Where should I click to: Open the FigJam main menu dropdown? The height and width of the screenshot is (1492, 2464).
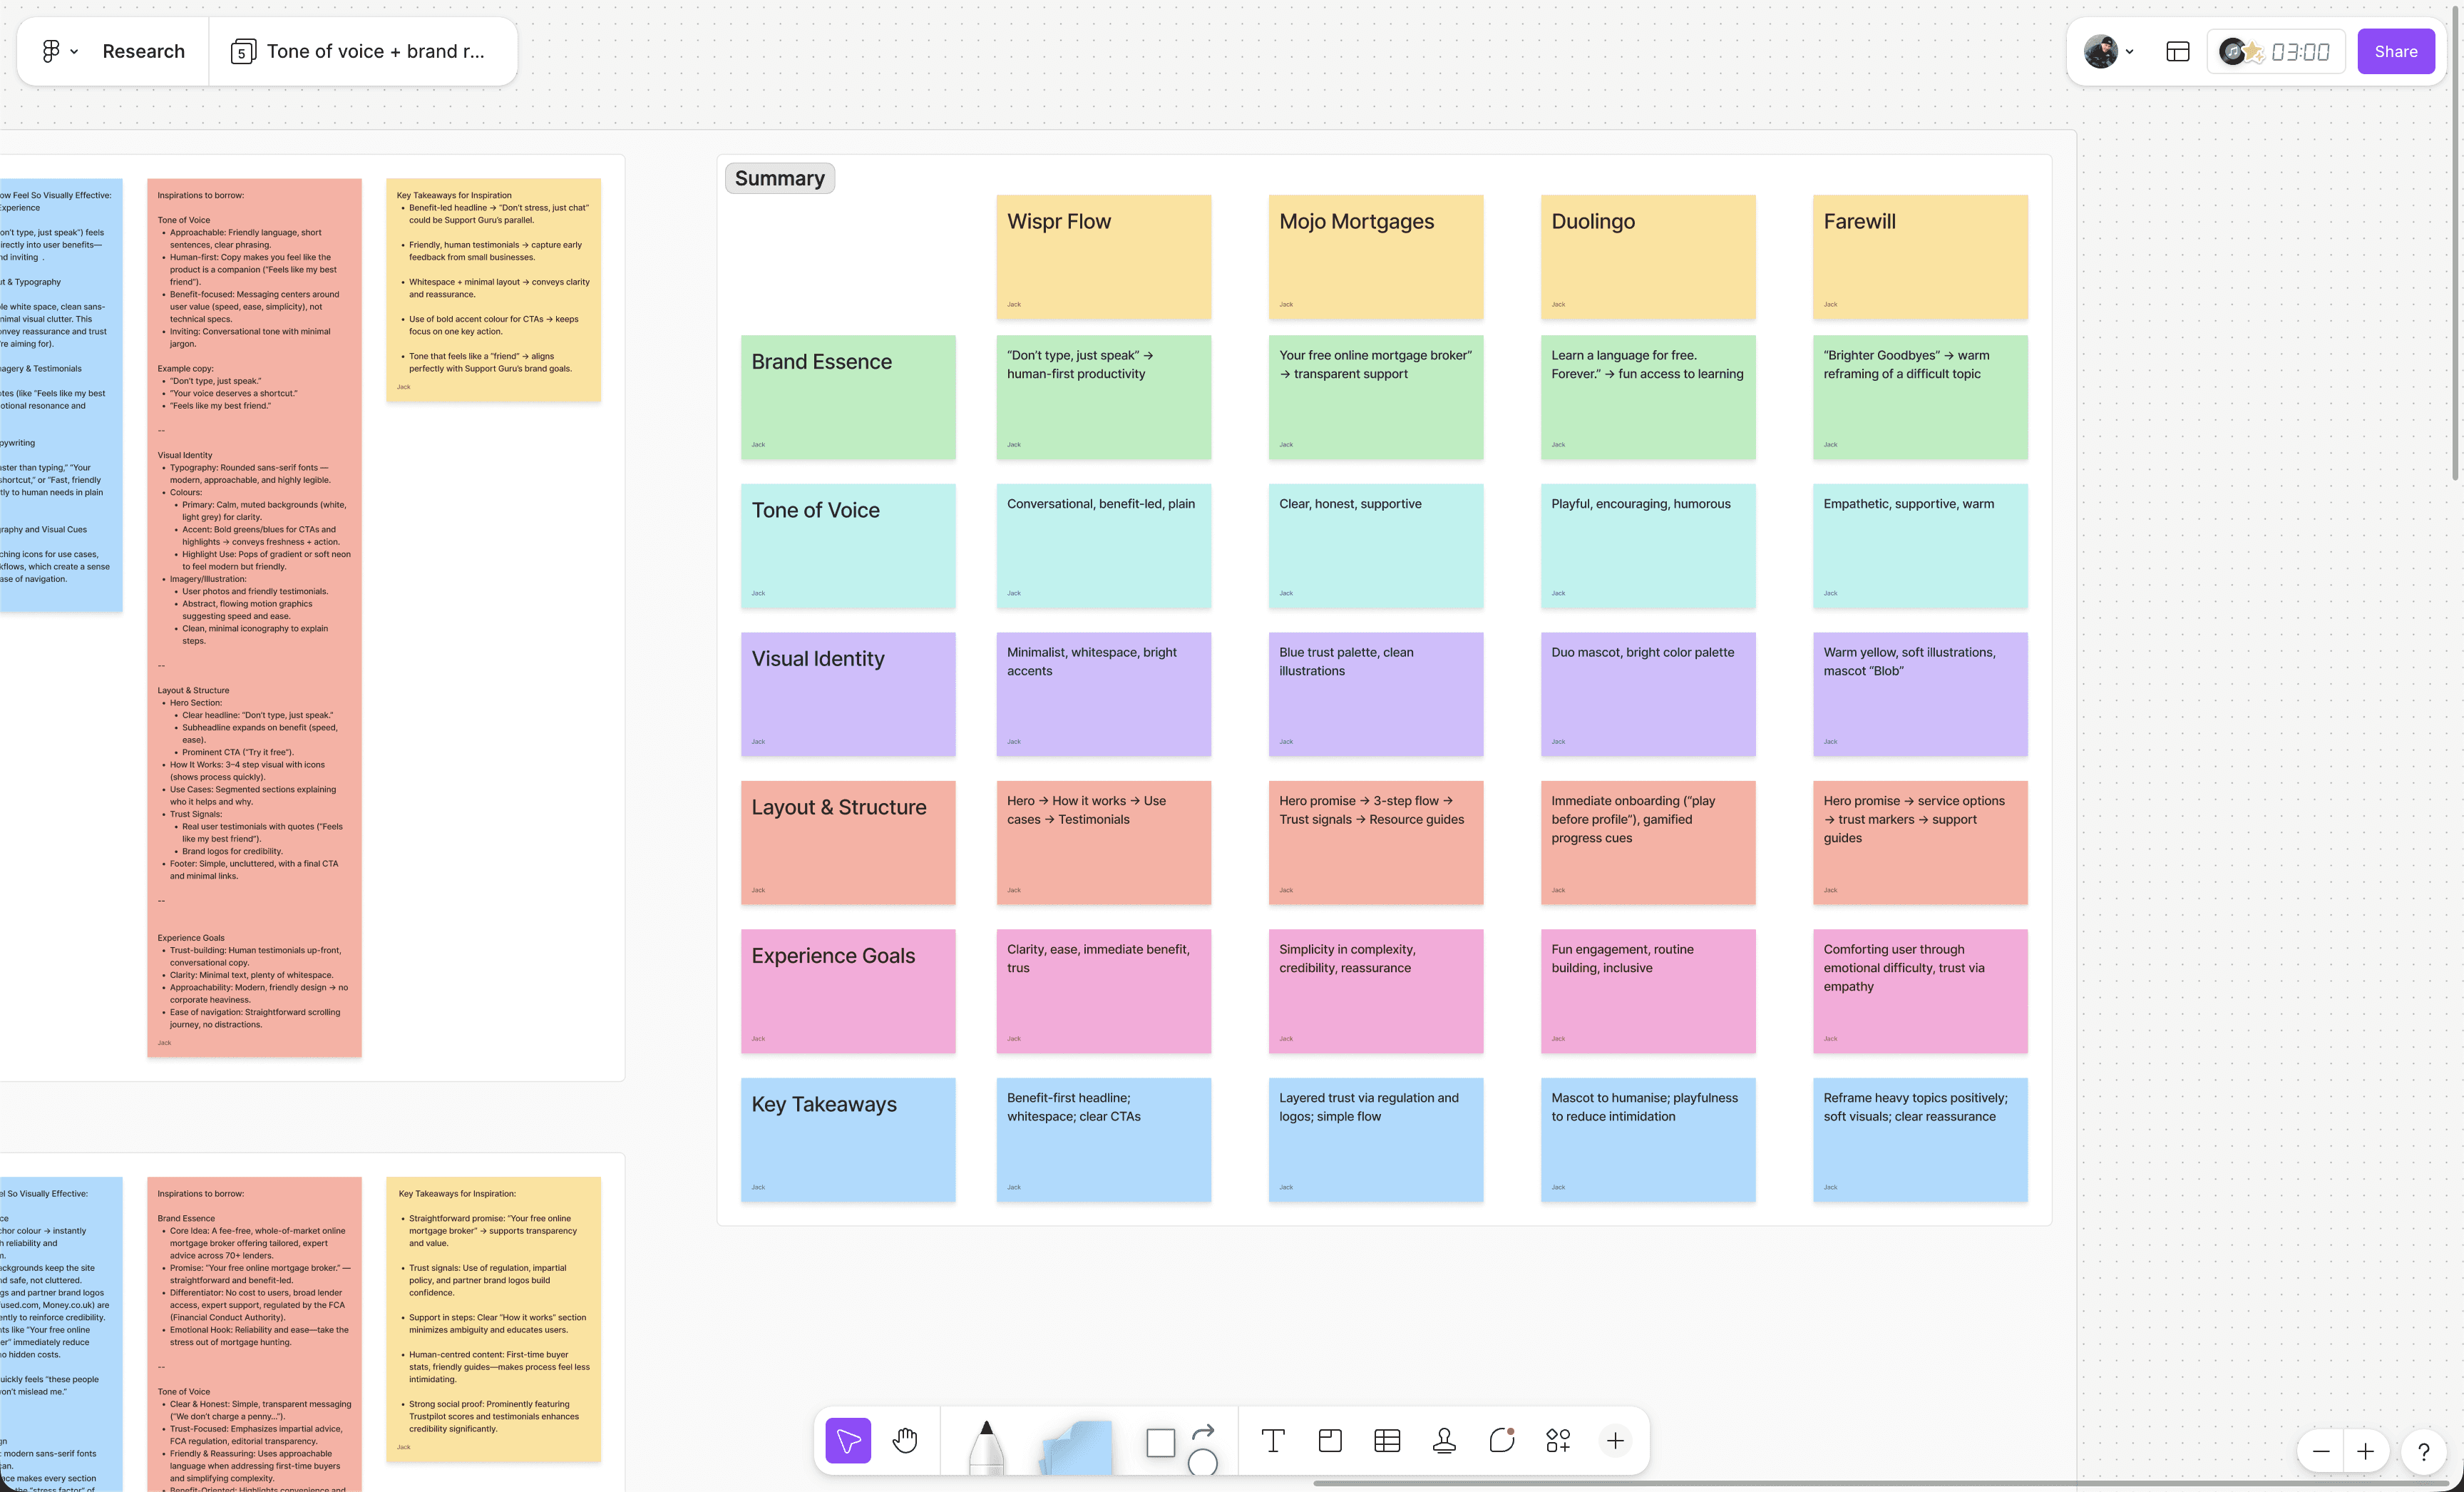pos(58,51)
